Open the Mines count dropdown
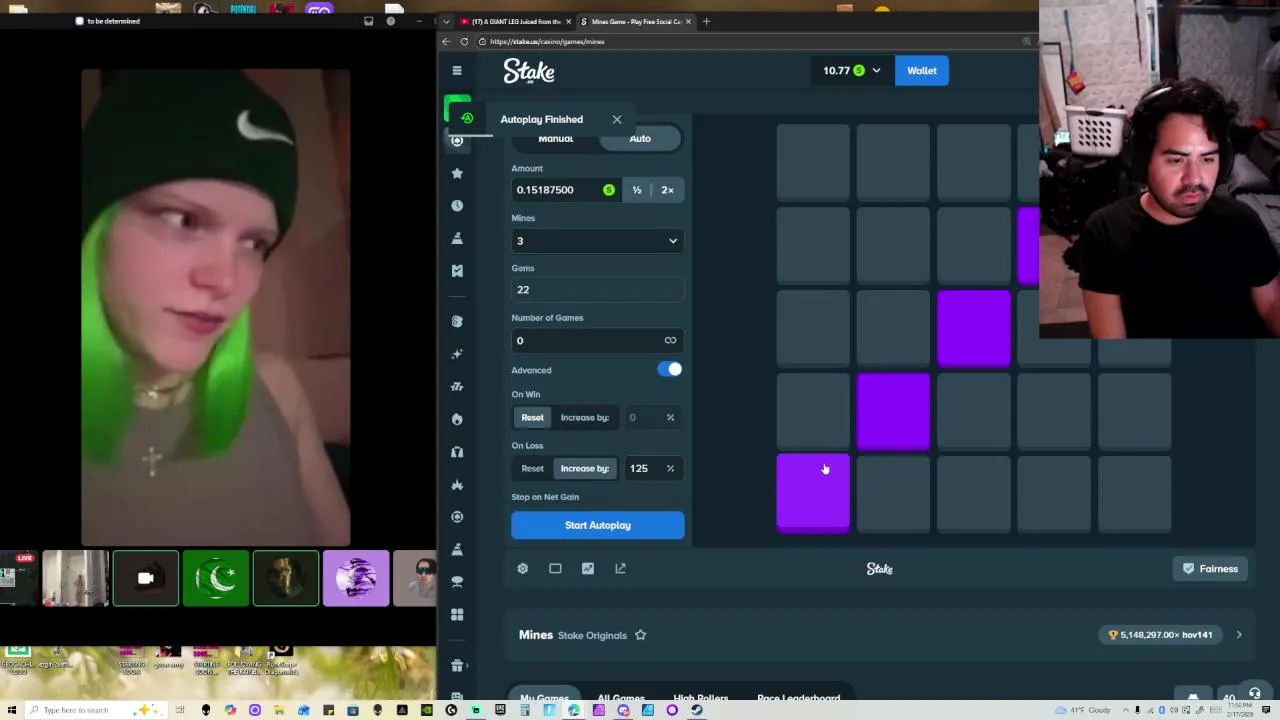1280x720 pixels. 598,241
